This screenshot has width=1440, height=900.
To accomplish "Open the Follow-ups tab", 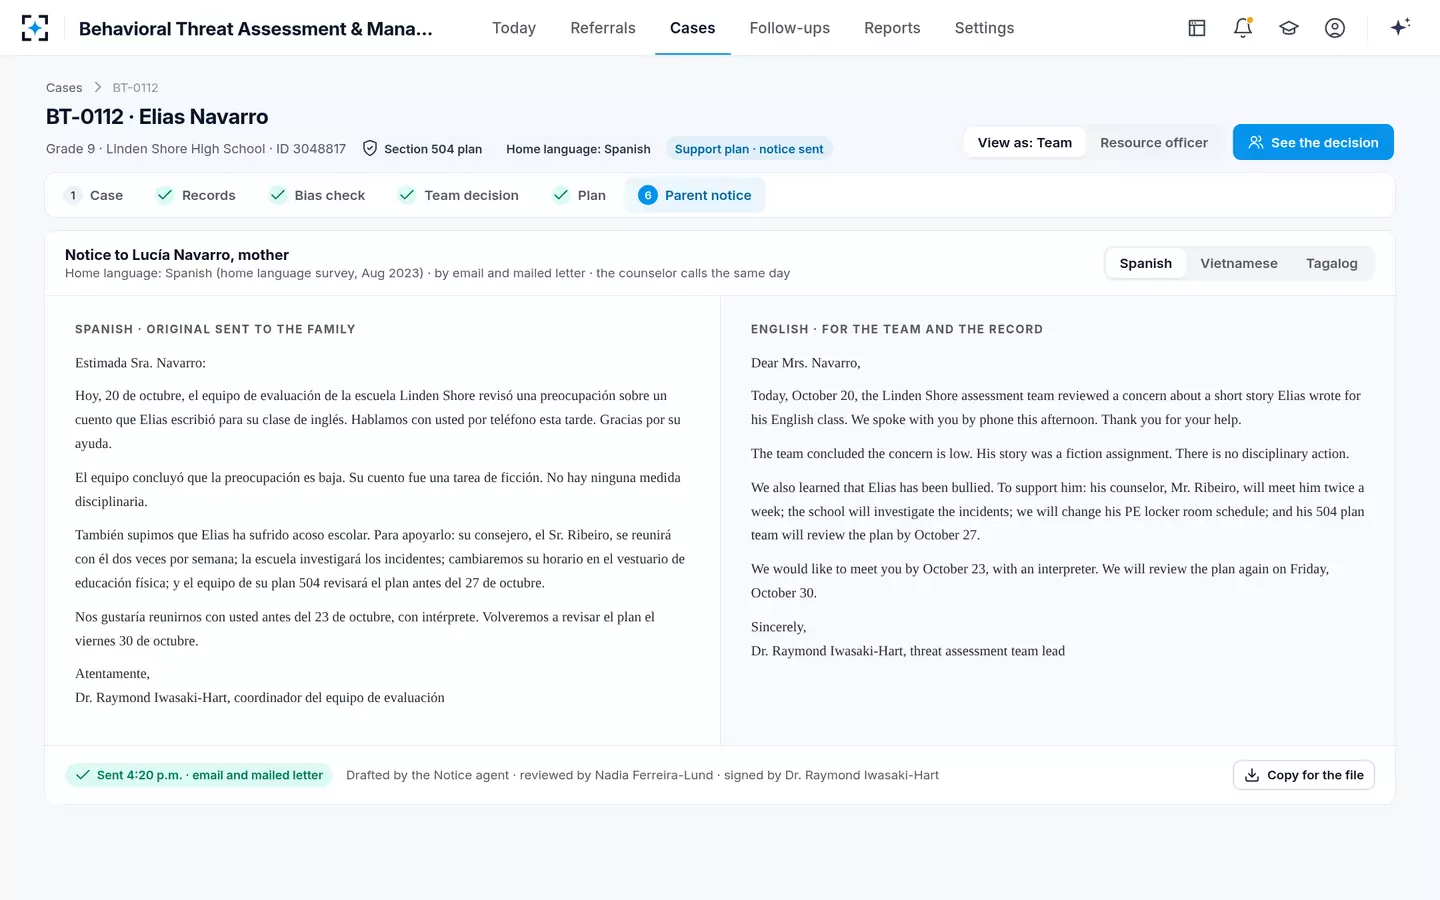I will (x=790, y=28).
